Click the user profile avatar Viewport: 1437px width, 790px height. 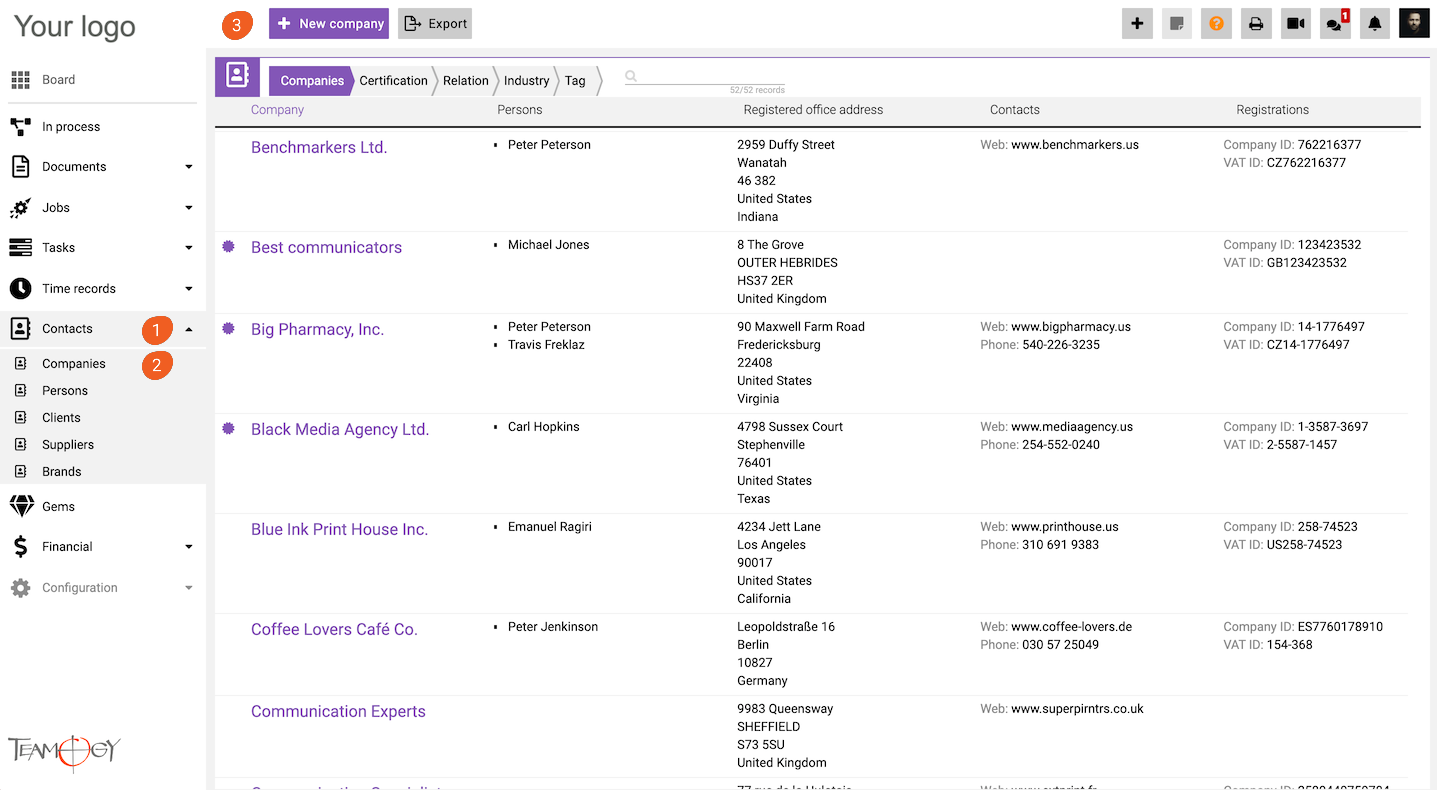[x=1414, y=24]
